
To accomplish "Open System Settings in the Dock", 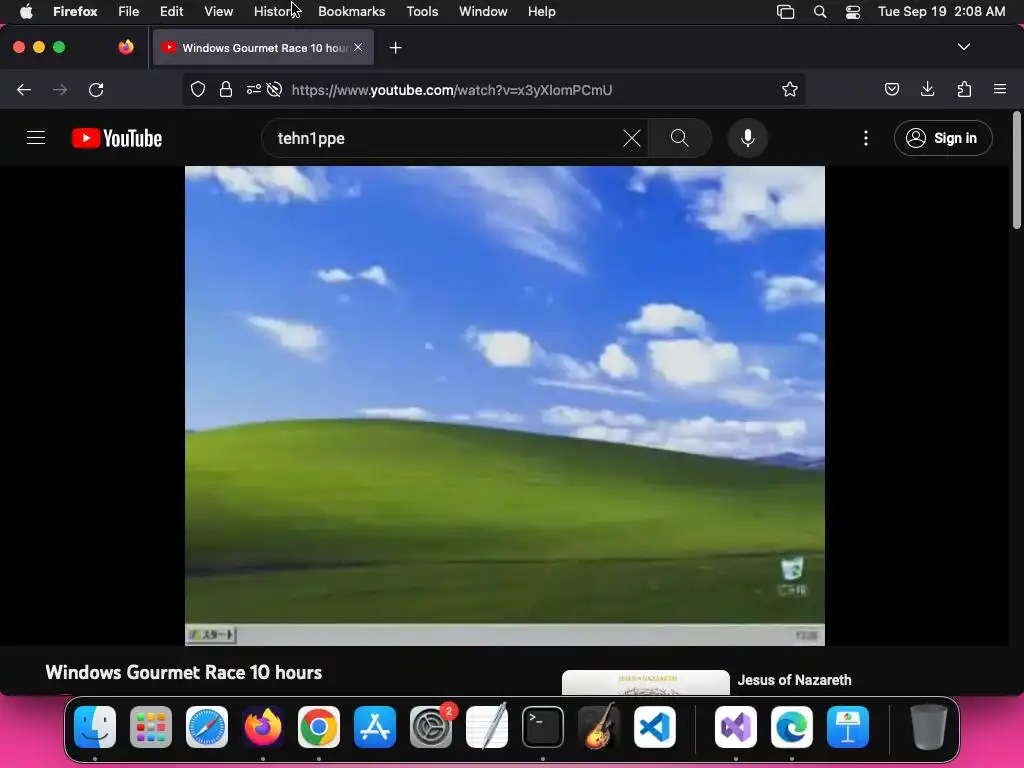I will coord(431,727).
